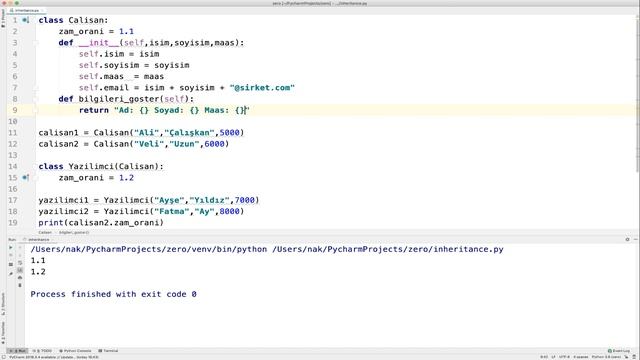Open the Event Log
Viewport: 640px width, 360px height.
(x=619, y=351)
